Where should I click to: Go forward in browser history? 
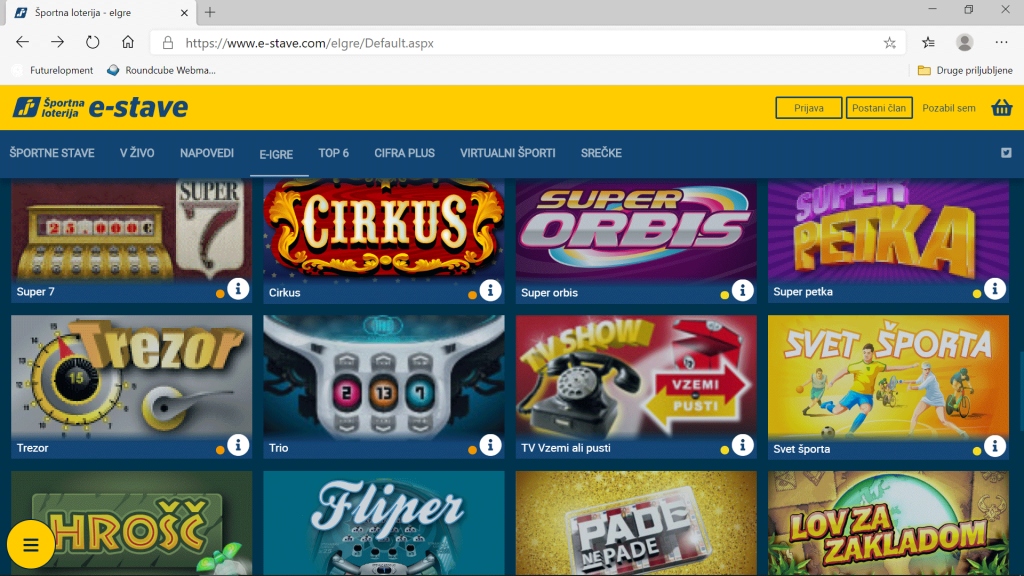pyautogui.click(x=57, y=42)
